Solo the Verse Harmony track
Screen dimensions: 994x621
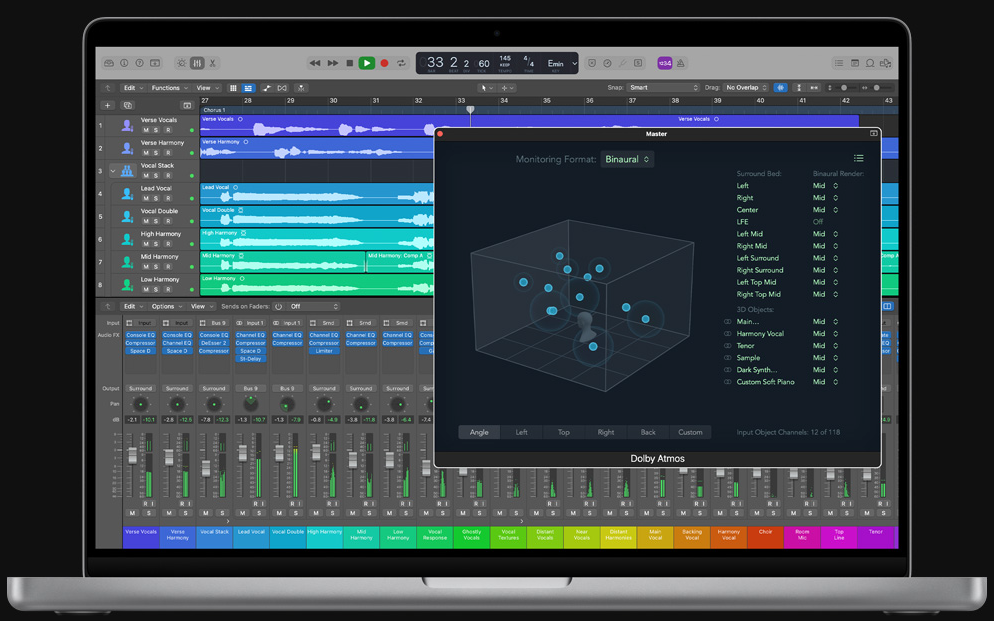click(x=156, y=153)
